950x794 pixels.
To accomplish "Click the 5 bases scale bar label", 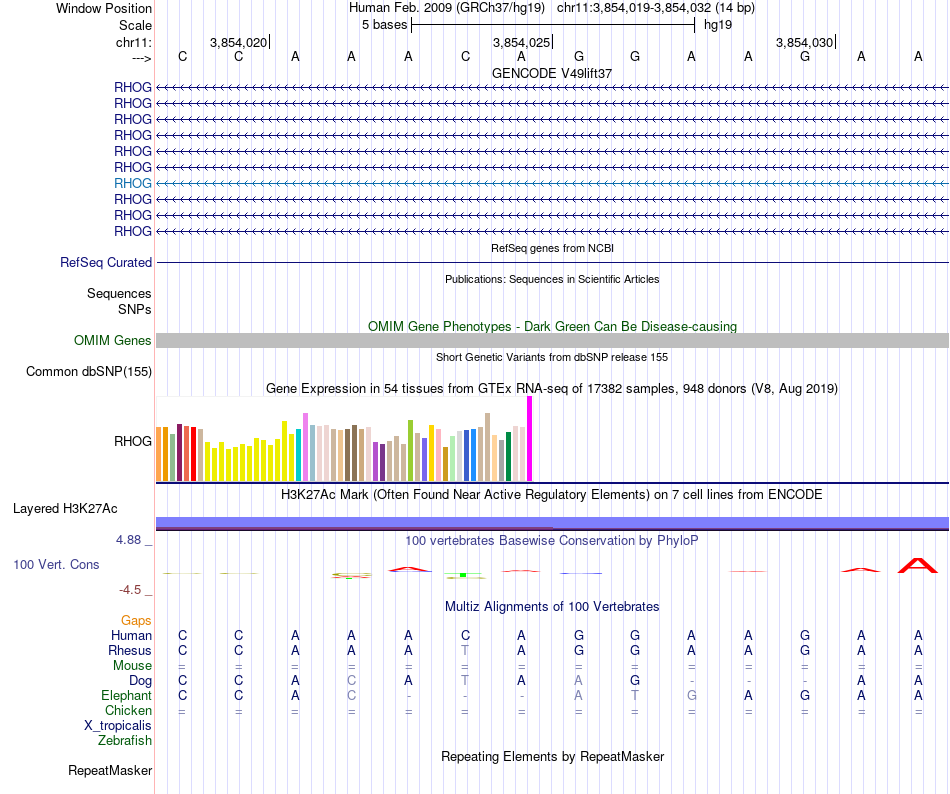I will click(385, 25).
